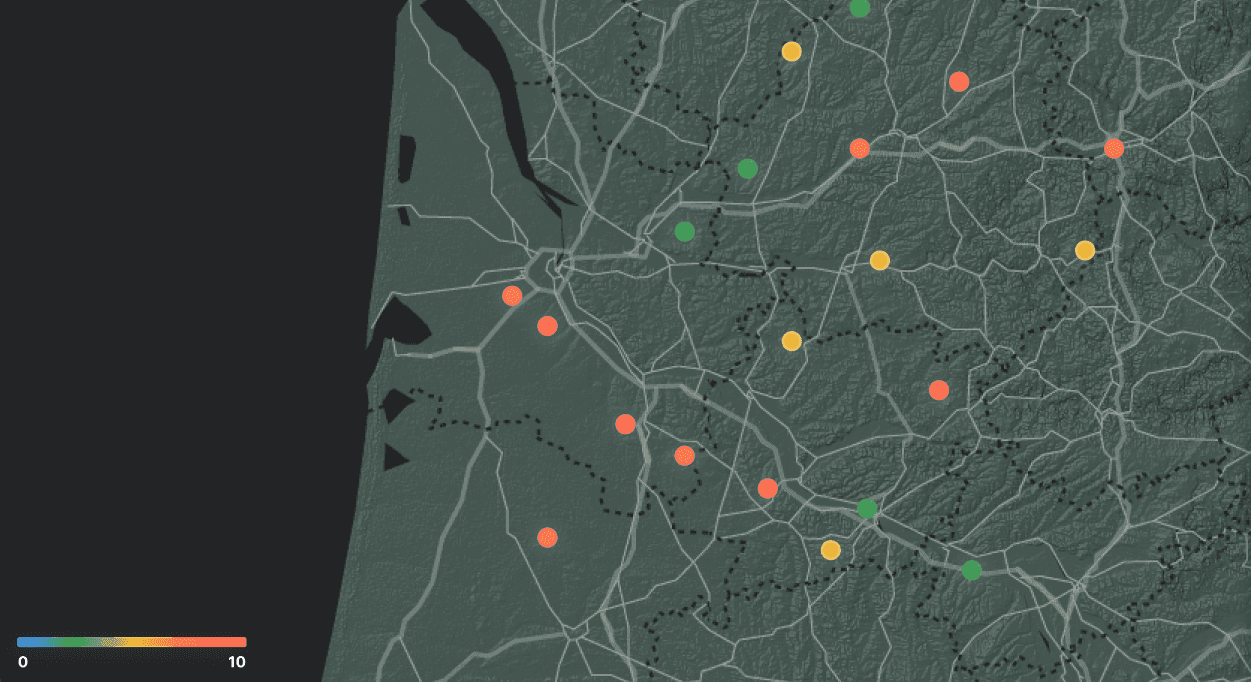This screenshot has height=682, width=1251.
Task: Select the red marker directly below the top-edge green marker
Action: tap(859, 149)
